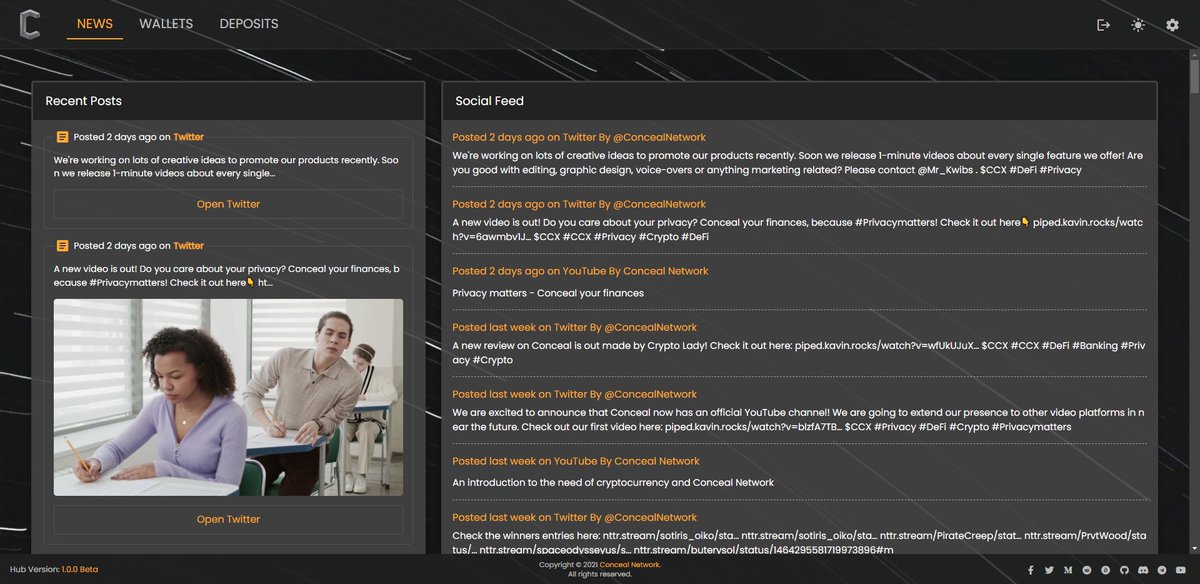This screenshot has height=584, width=1200.
Task: Switch to the Deposits tab
Action: (x=249, y=24)
